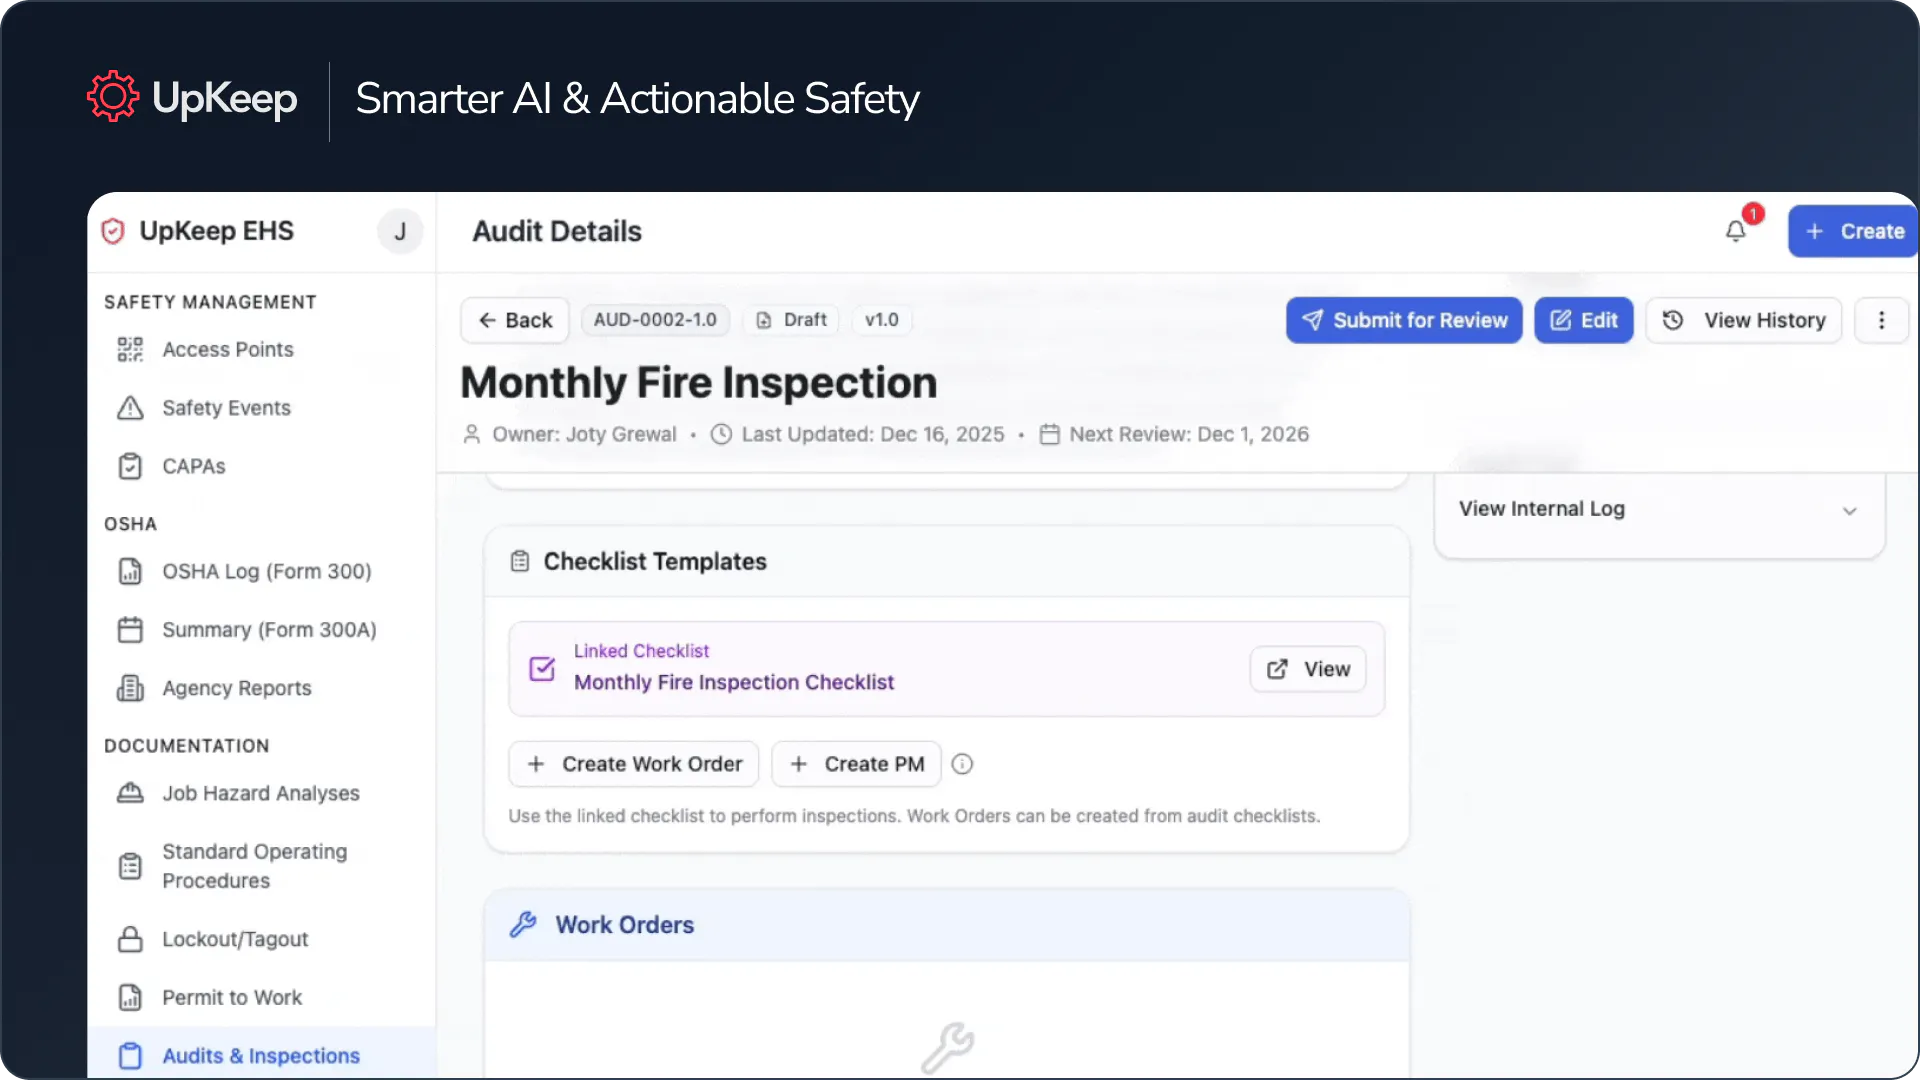Click the Agency Reports icon
Screen dimensions: 1920x1080
click(x=131, y=688)
